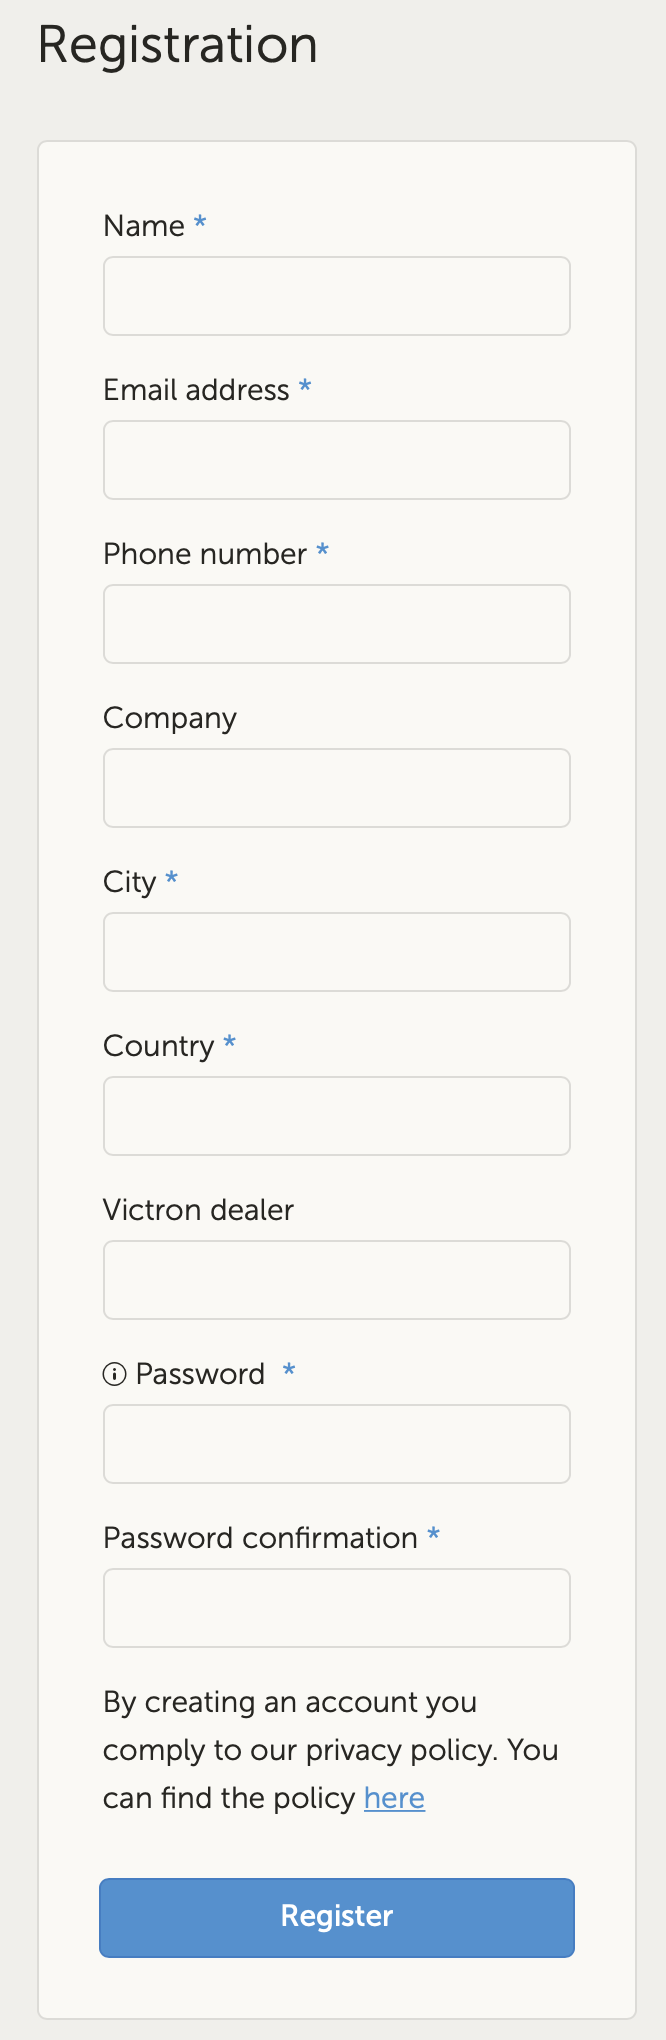Click the info icon beside Password
666x2040 pixels.
coord(114,1374)
